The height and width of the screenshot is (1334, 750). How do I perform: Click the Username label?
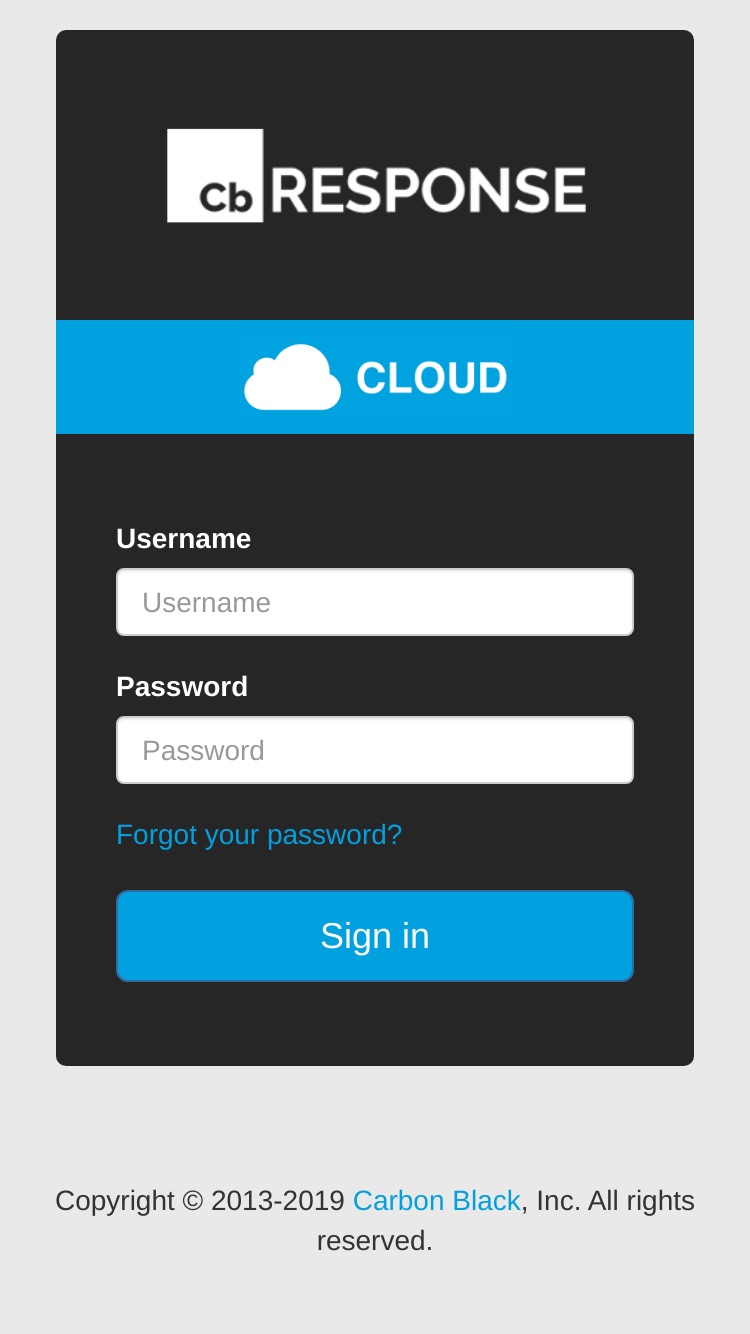tap(183, 538)
